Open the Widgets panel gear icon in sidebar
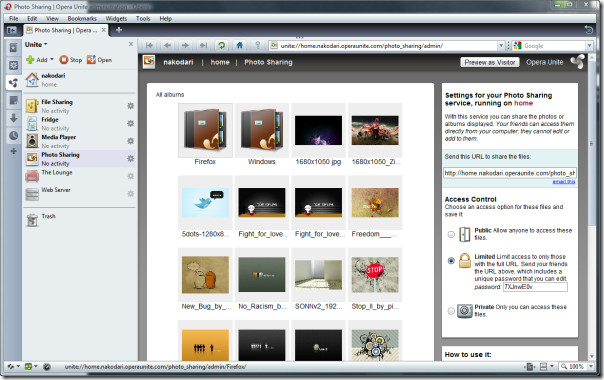Screen dimensions: 604x380 coord(13,65)
